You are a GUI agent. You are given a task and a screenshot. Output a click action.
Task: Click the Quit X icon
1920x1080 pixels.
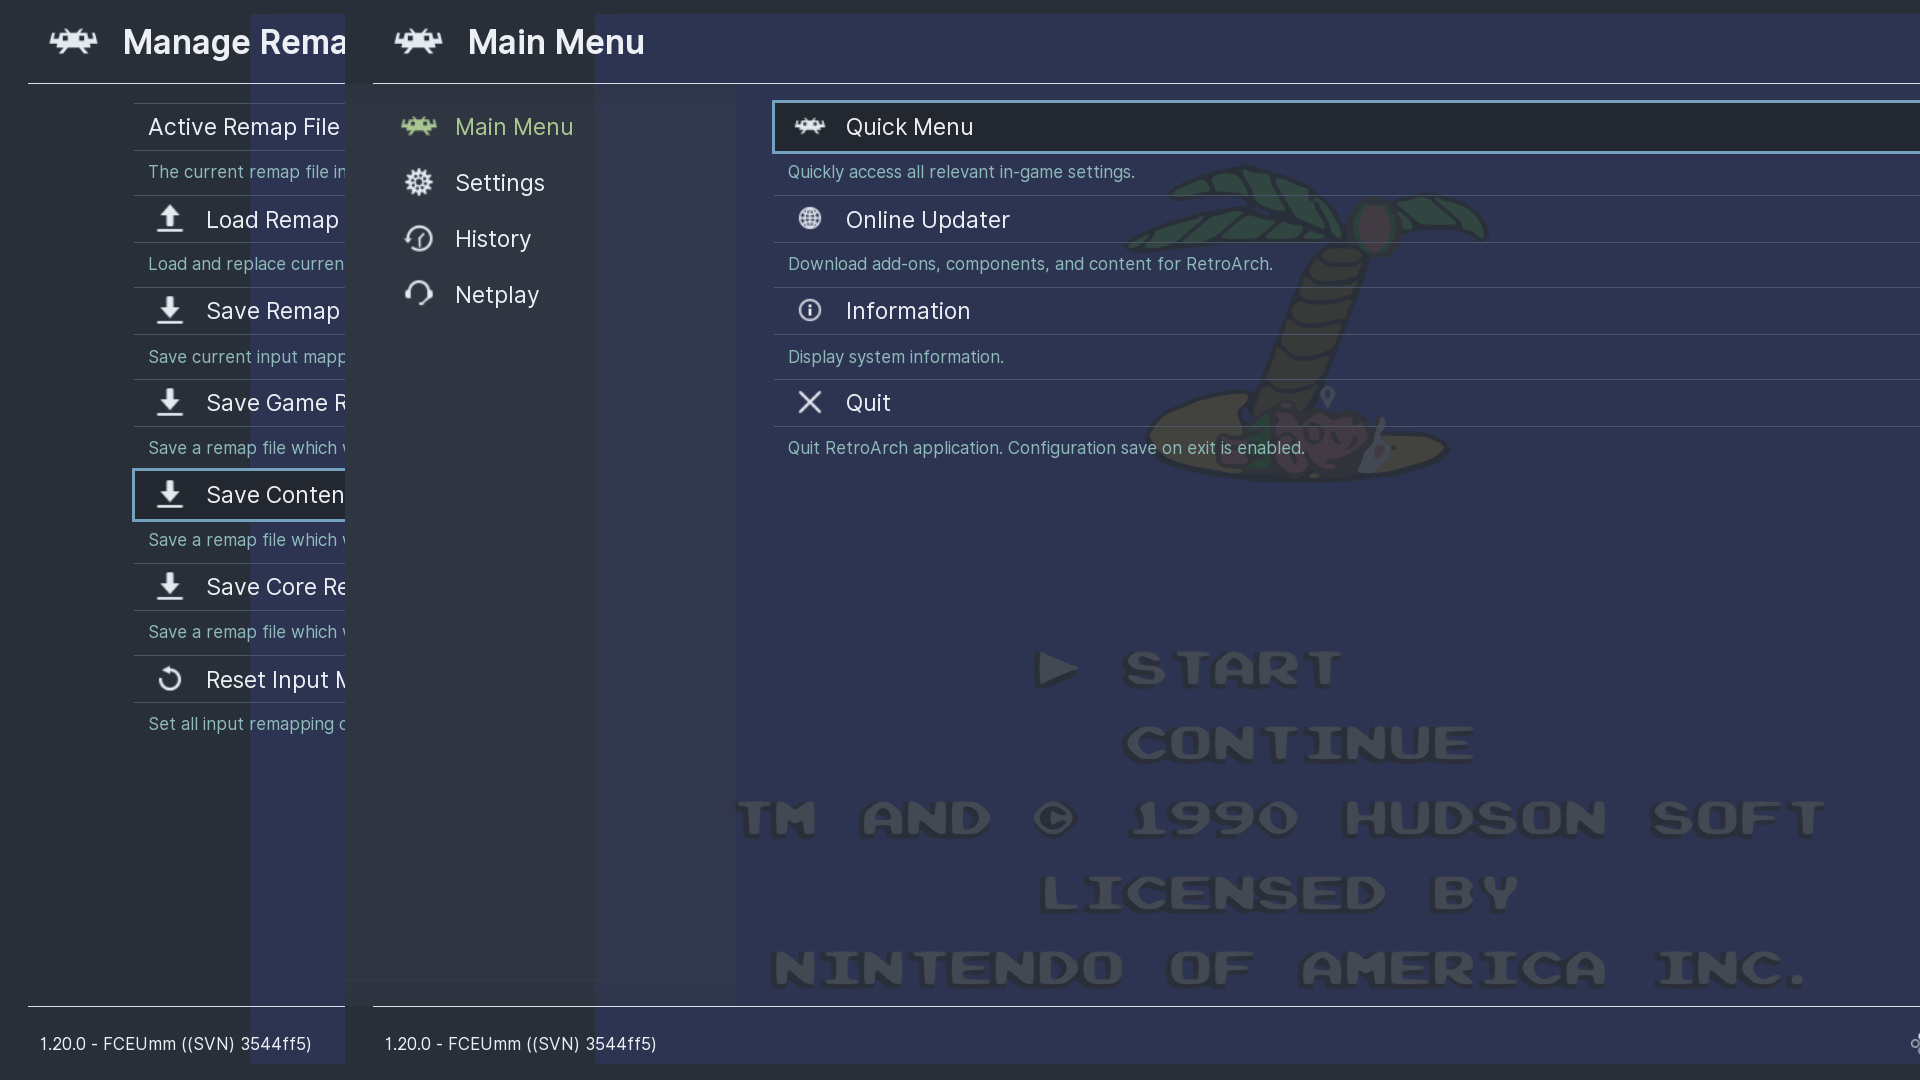point(809,402)
